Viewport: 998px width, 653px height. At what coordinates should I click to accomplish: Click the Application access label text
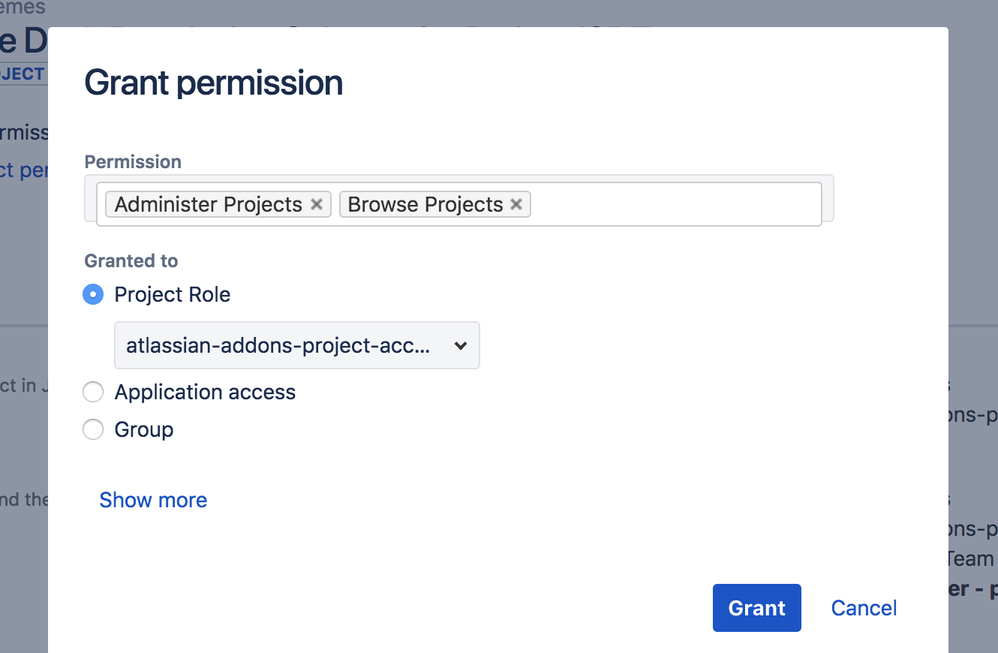click(x=205, y=392)
